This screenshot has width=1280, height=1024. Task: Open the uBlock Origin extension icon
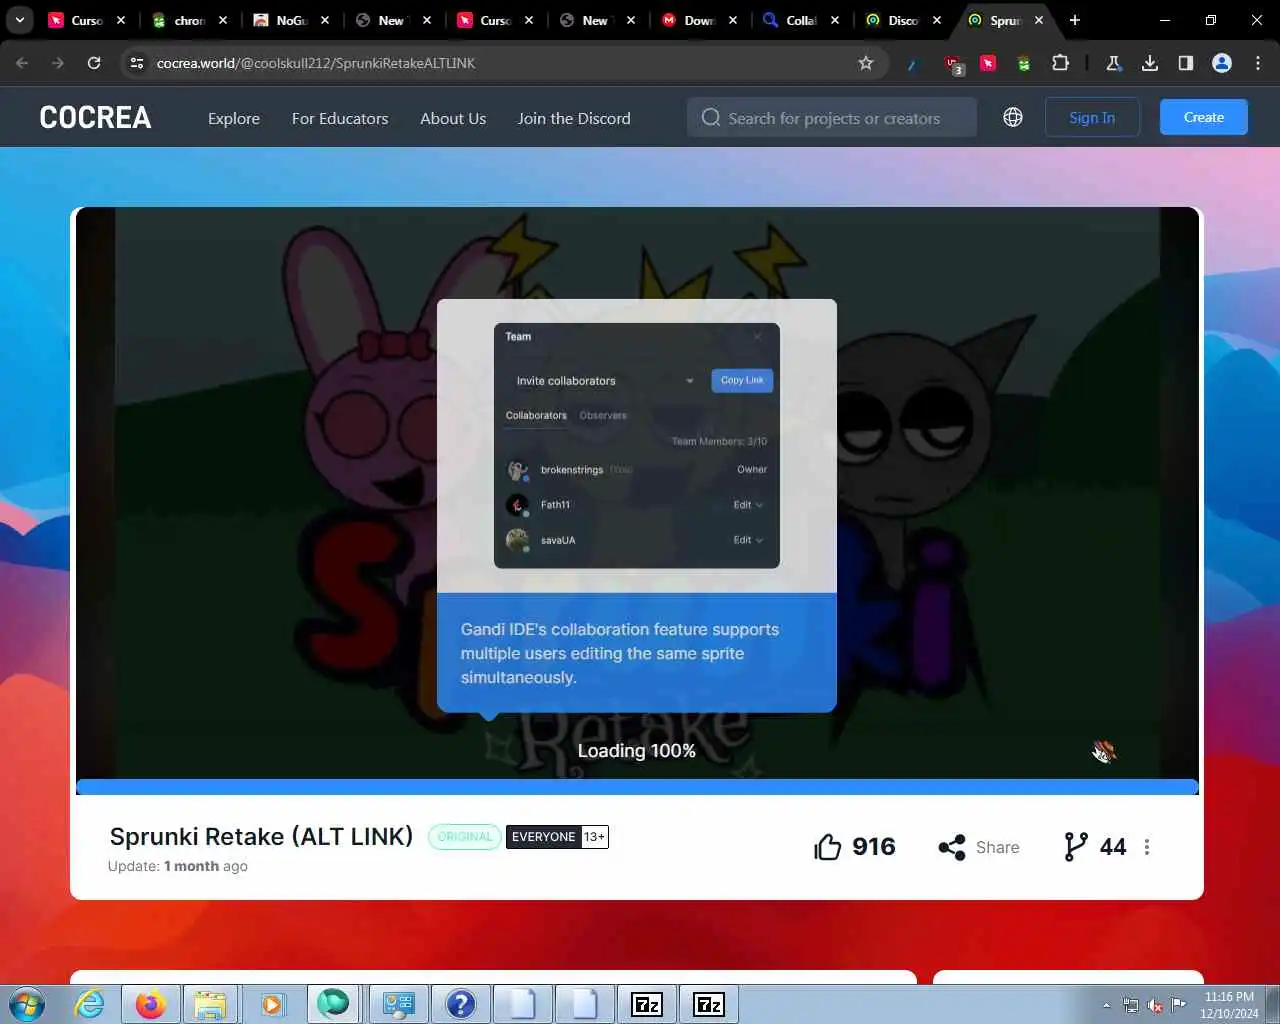pos(954,64)
